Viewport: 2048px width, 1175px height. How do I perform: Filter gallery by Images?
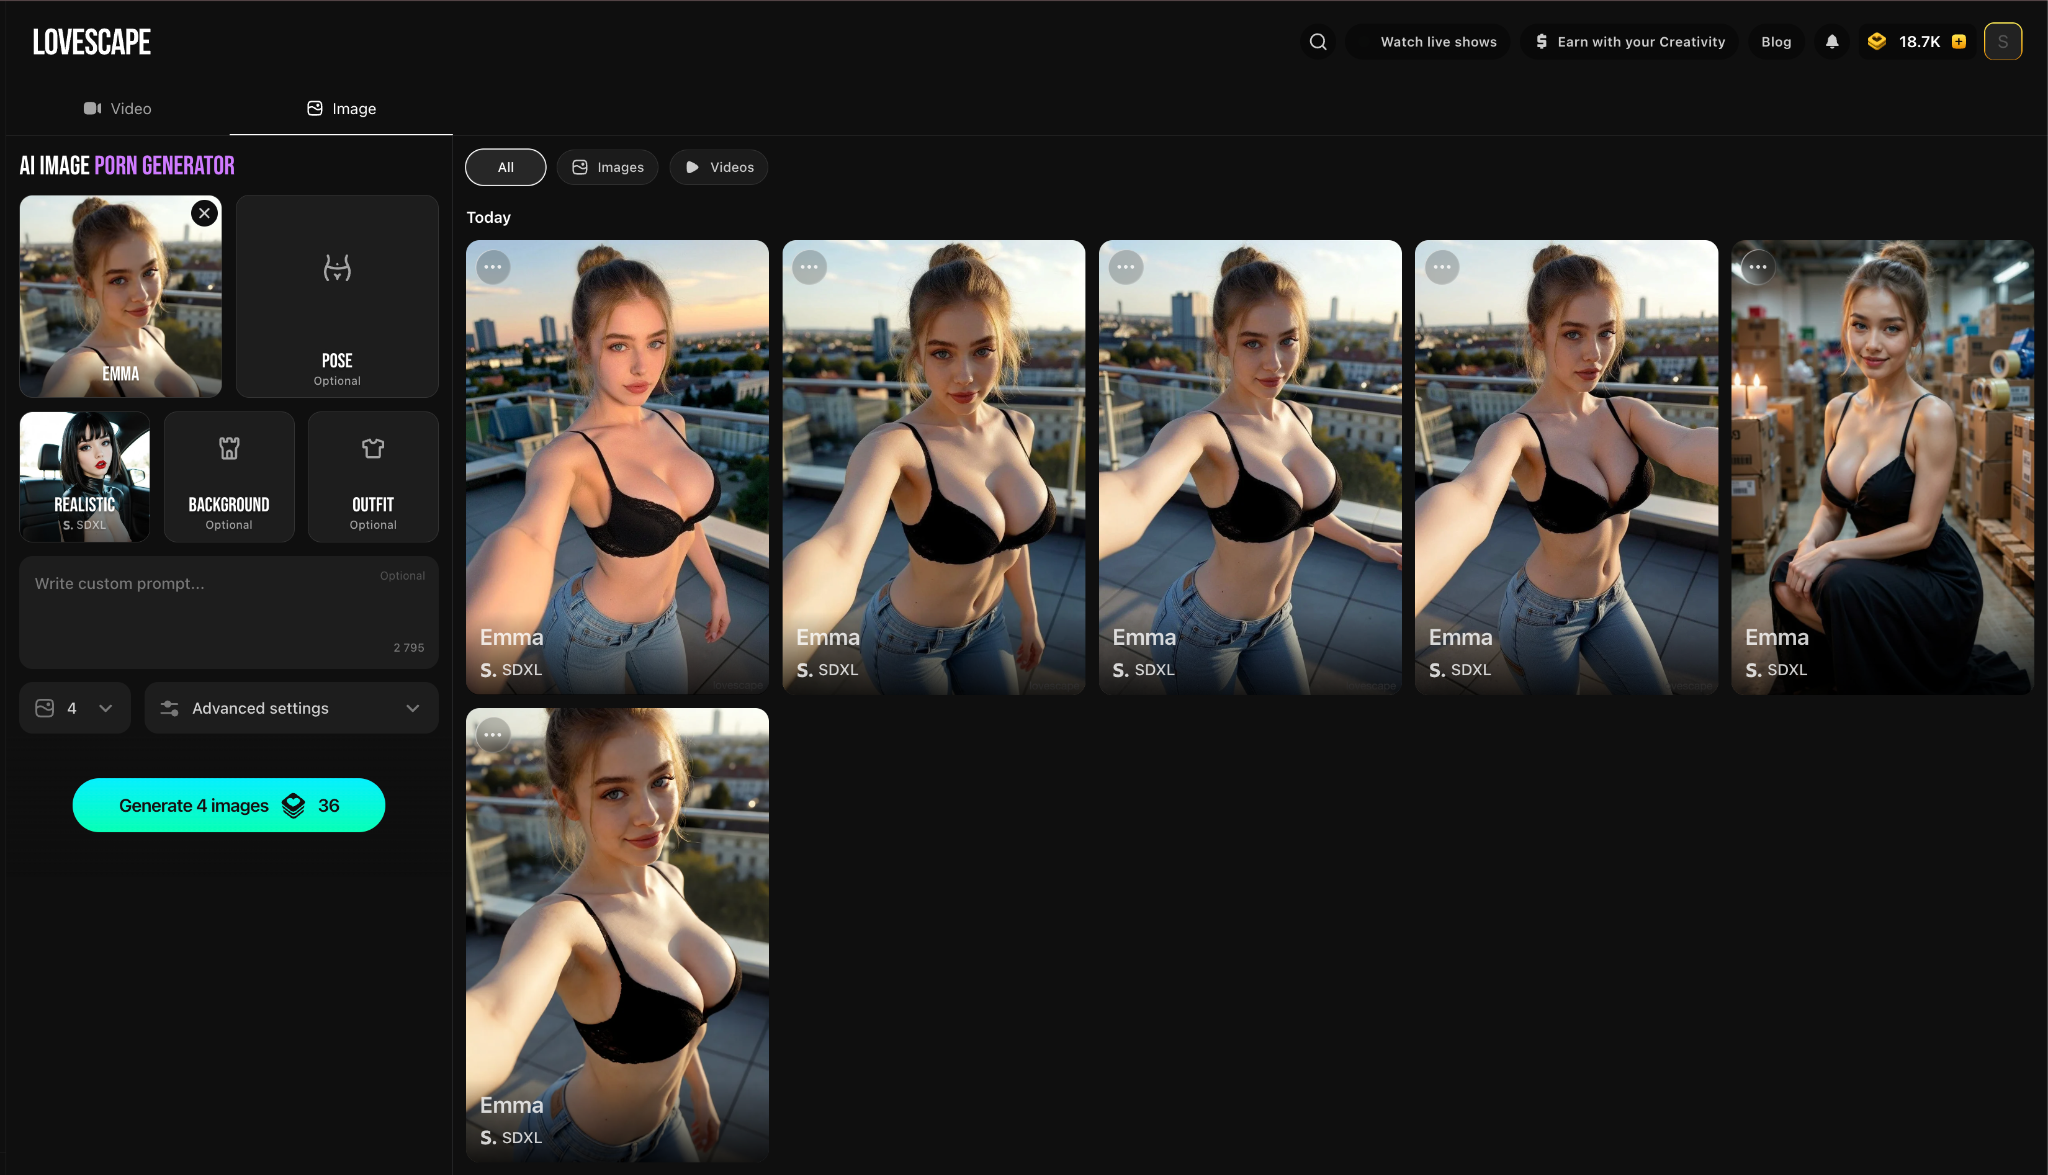pos(608,167)
